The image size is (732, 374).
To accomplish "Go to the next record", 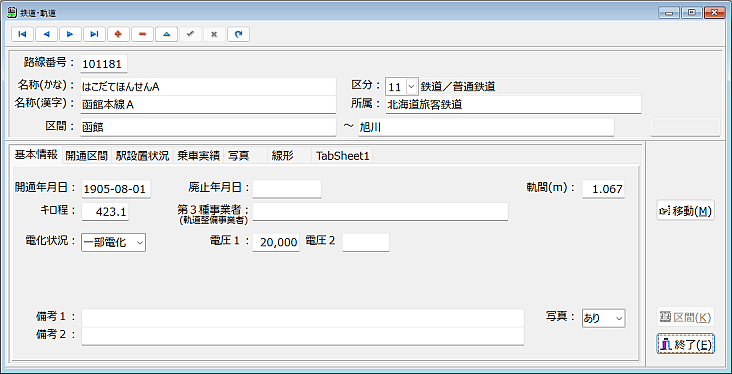I will (70, 34).
